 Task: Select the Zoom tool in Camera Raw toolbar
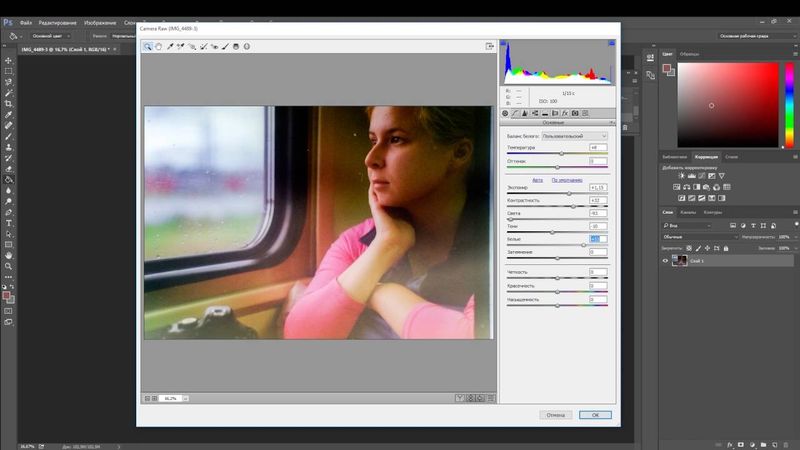pyautogui.click(x=147, y=46)
